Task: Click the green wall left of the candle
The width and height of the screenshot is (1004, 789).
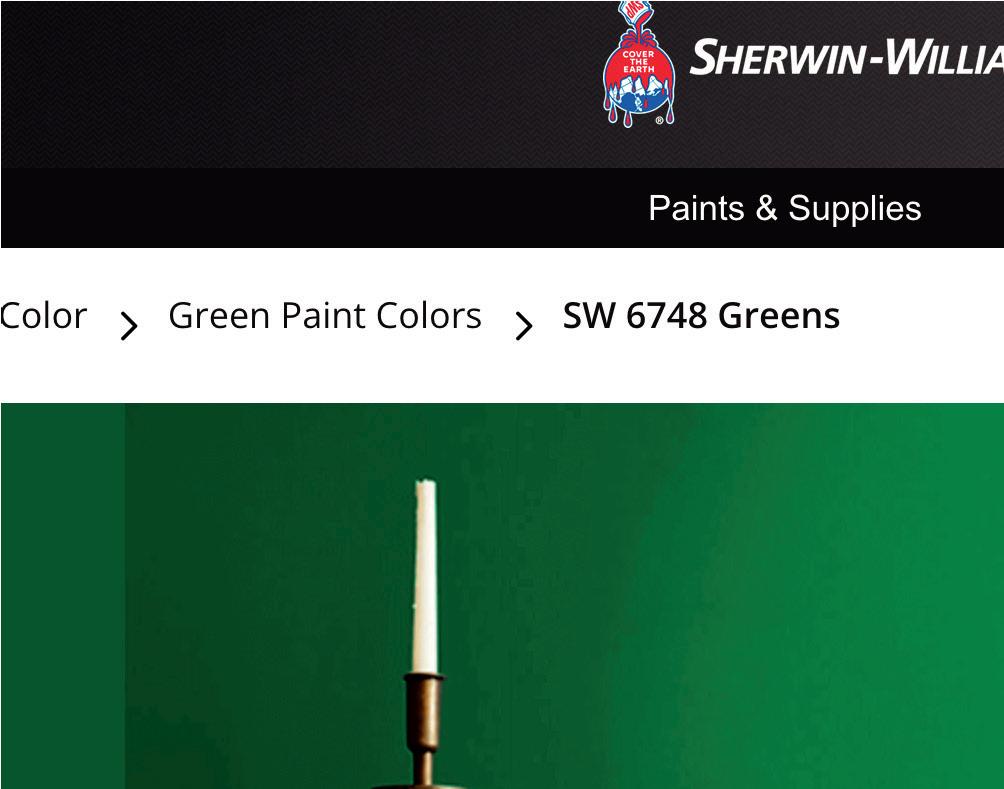Action: (269, 596)
